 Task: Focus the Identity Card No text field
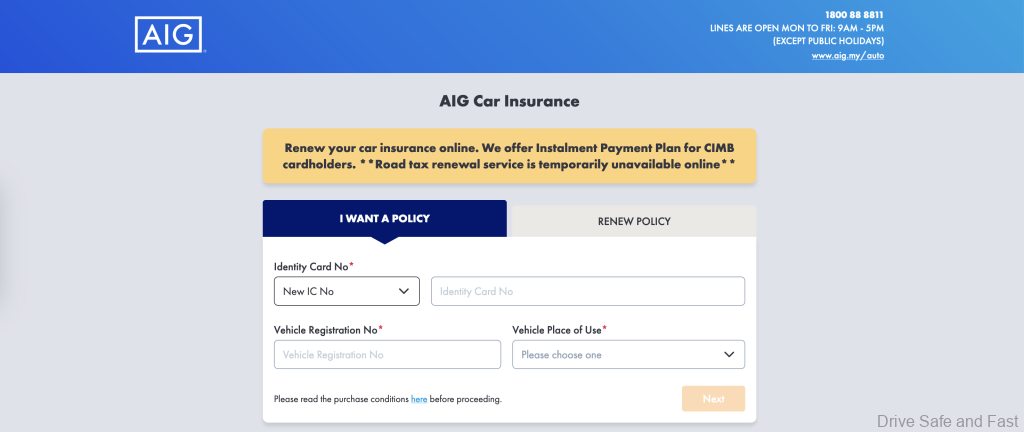coord(587,291)
